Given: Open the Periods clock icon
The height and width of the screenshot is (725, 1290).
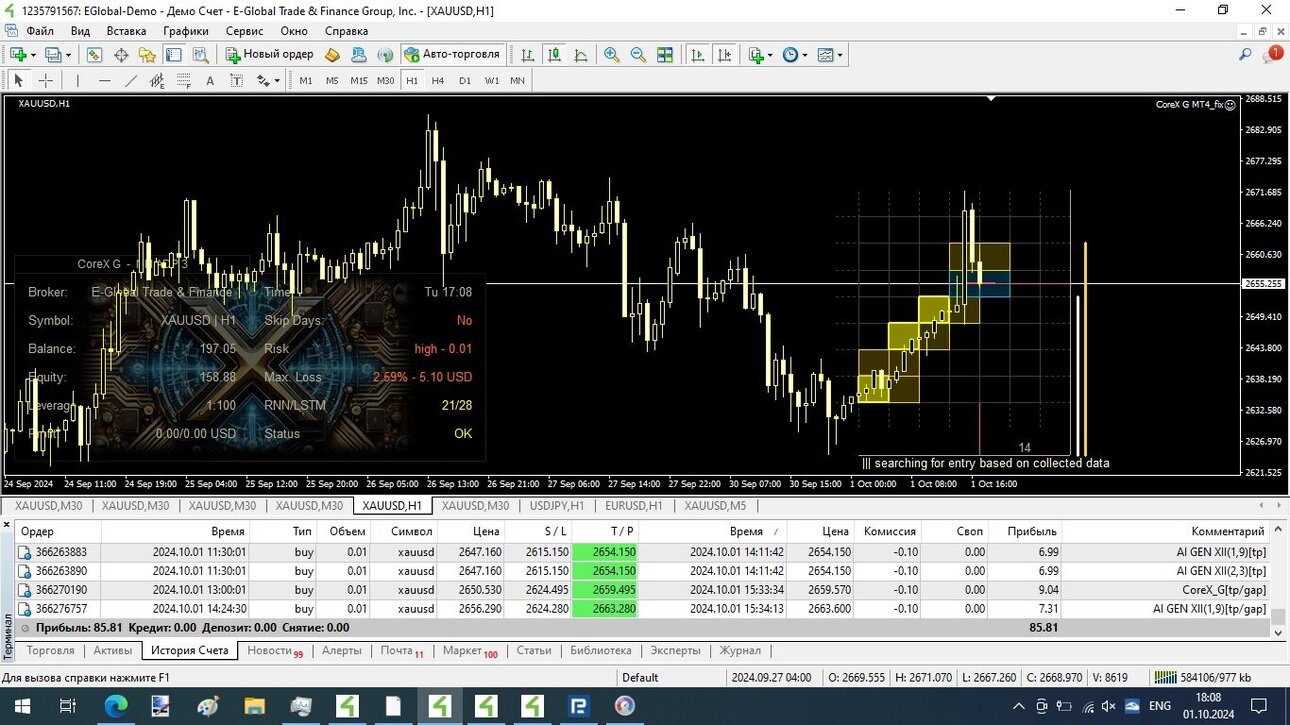Looking at the screenshot, I should 790,55.
